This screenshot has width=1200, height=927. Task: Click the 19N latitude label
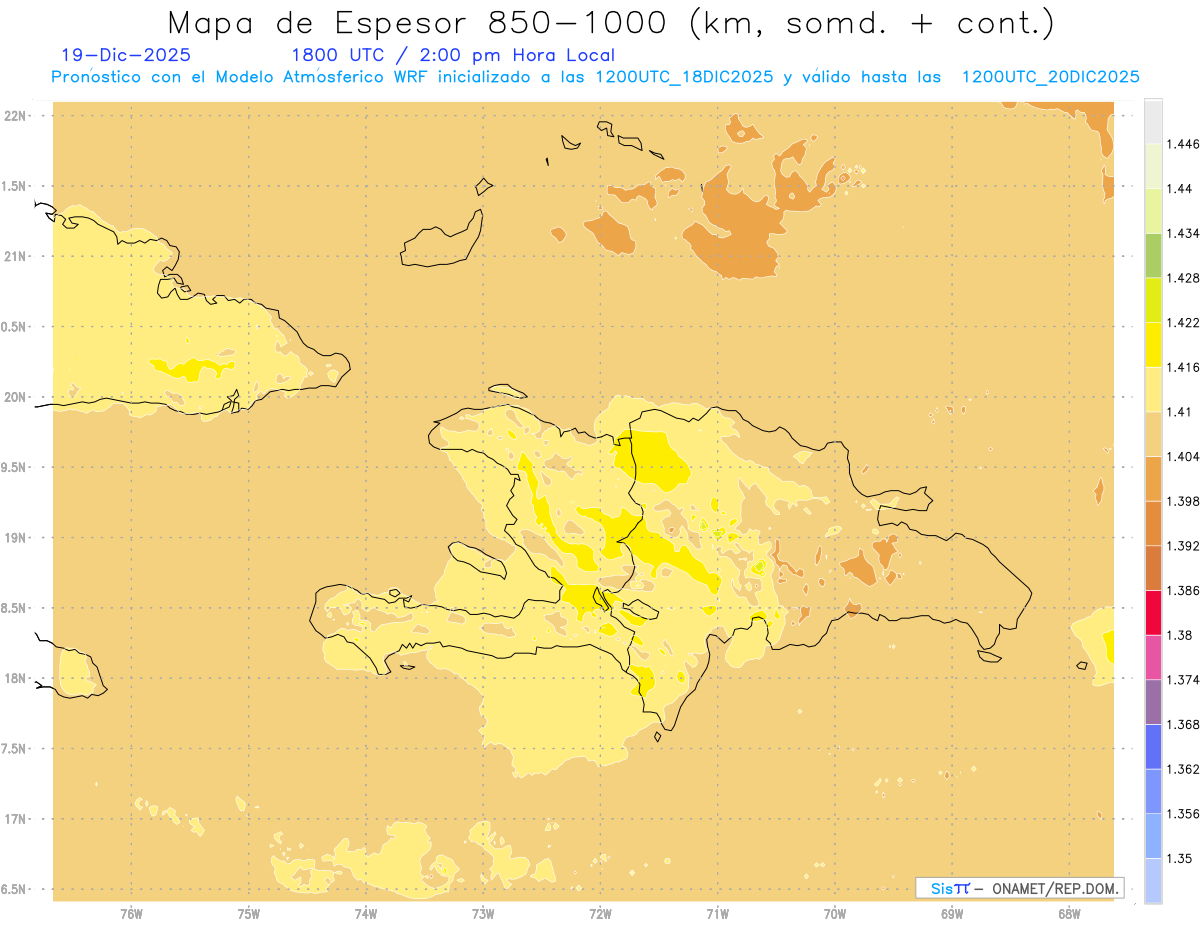coord(16,538)
